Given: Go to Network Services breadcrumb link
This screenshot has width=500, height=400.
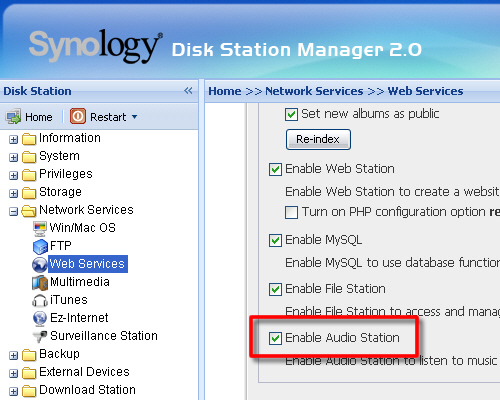Looking at the screenshot, I should point(314,91).
